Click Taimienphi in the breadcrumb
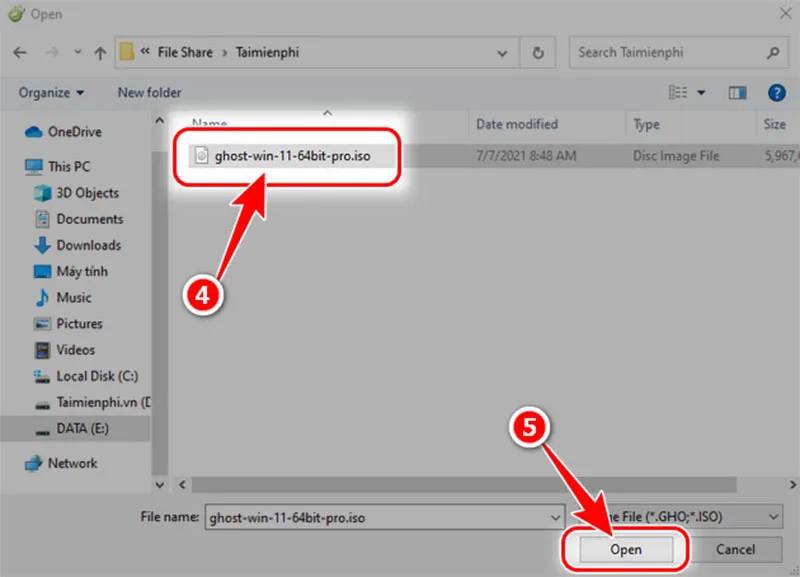The width and height of the screenshot is (800, 577). 267,53
